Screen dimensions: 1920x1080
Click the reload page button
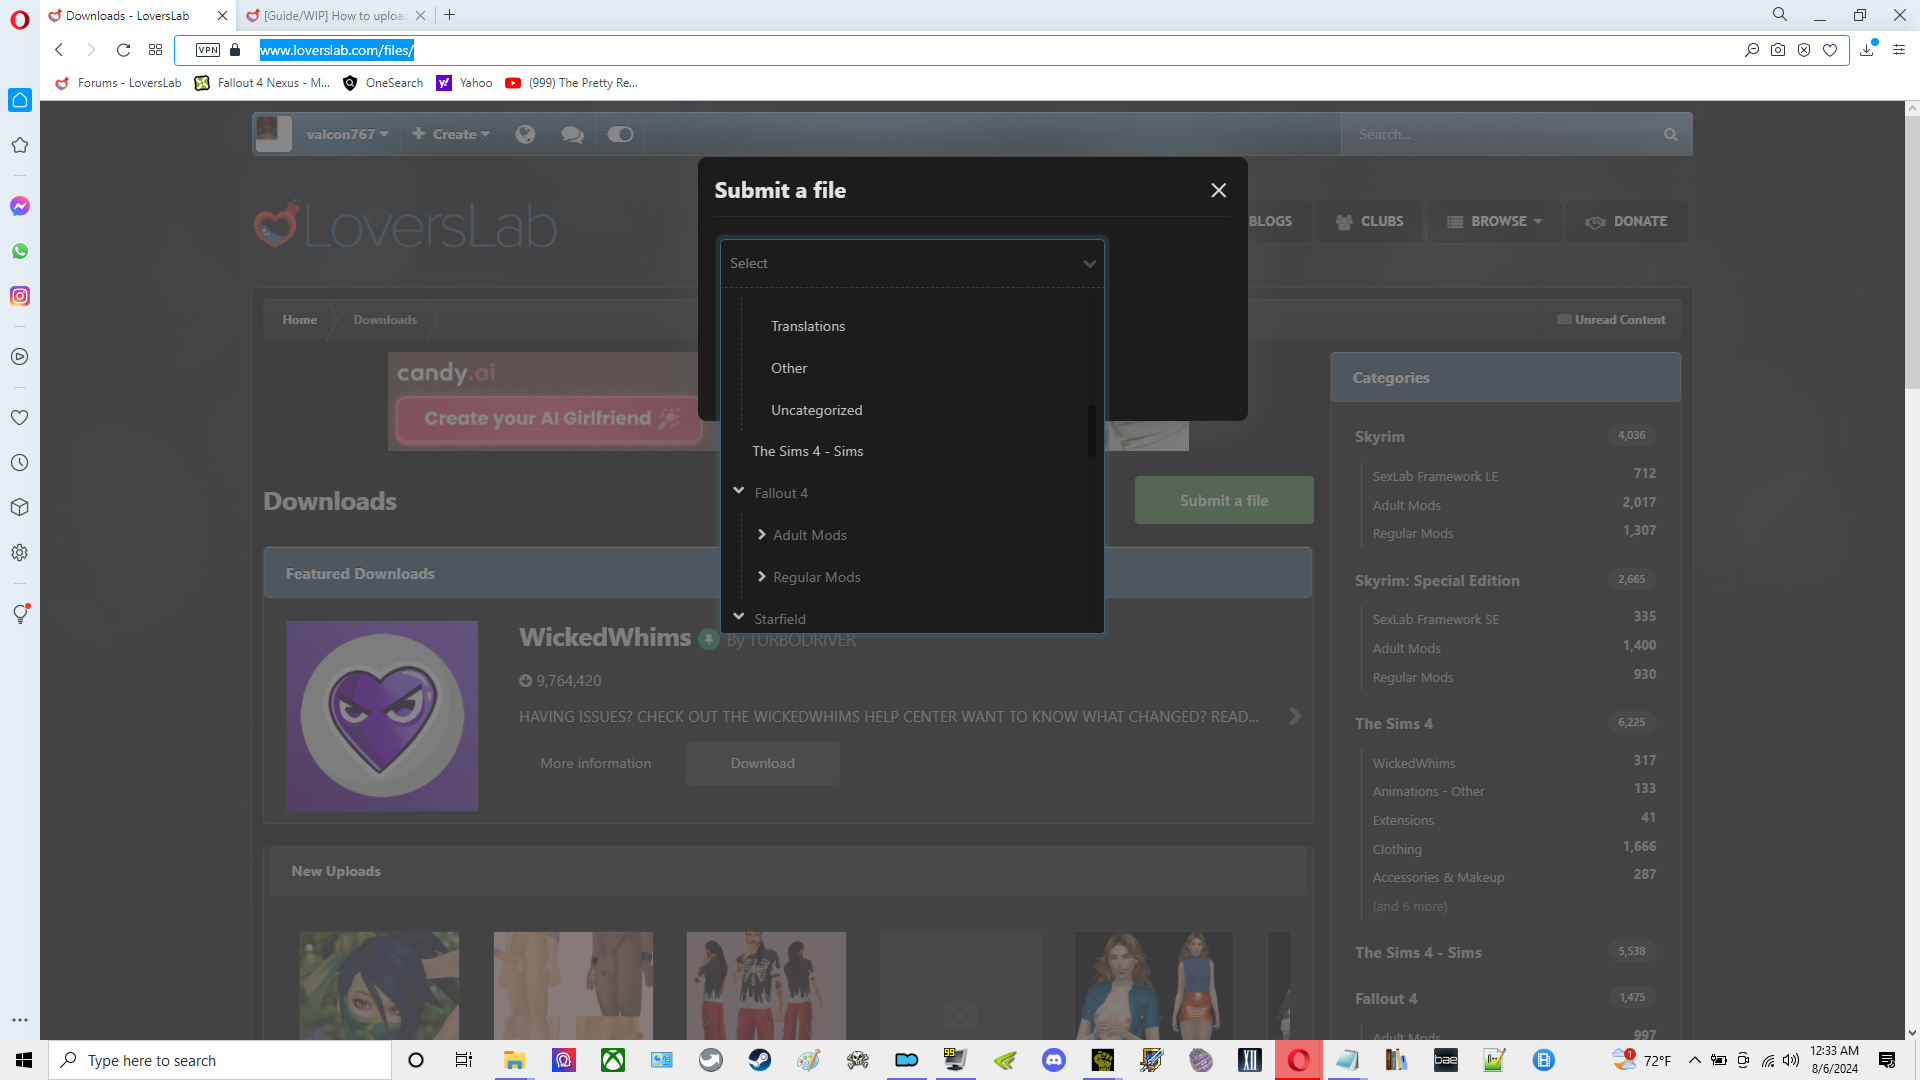(x=123, y=50)
